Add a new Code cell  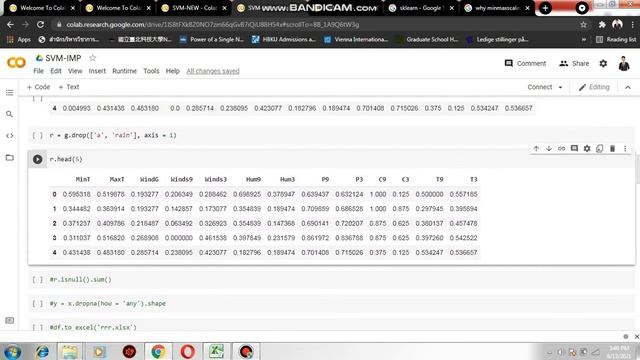click(x=38, y=87)
